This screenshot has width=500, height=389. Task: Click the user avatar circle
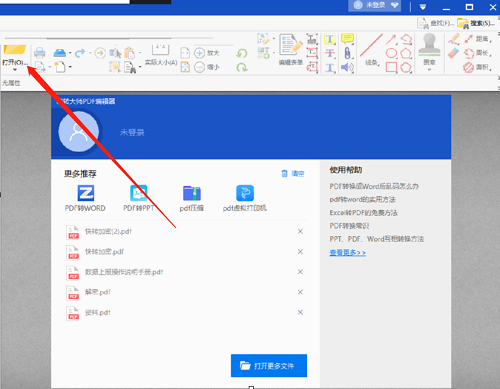(x=79, y=131)
